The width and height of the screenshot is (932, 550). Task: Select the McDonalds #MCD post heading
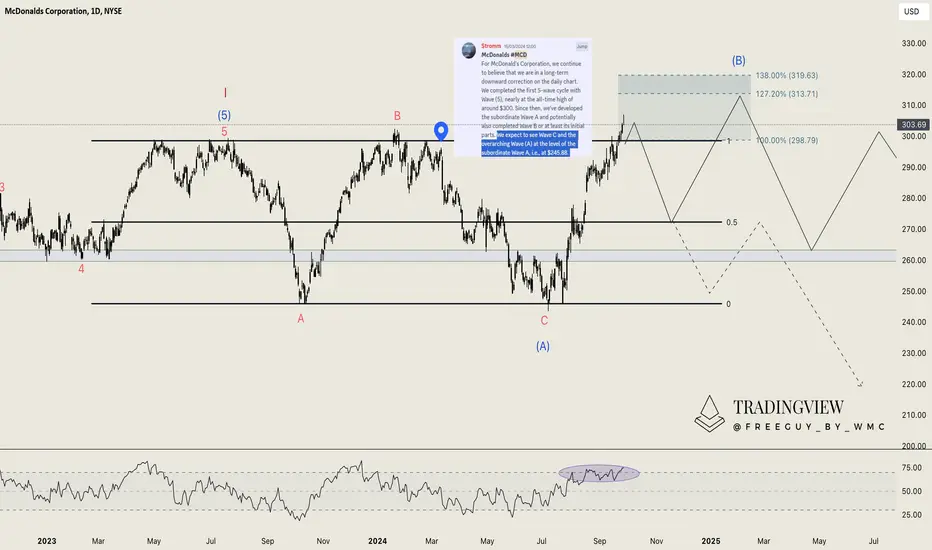pos(504,55)
